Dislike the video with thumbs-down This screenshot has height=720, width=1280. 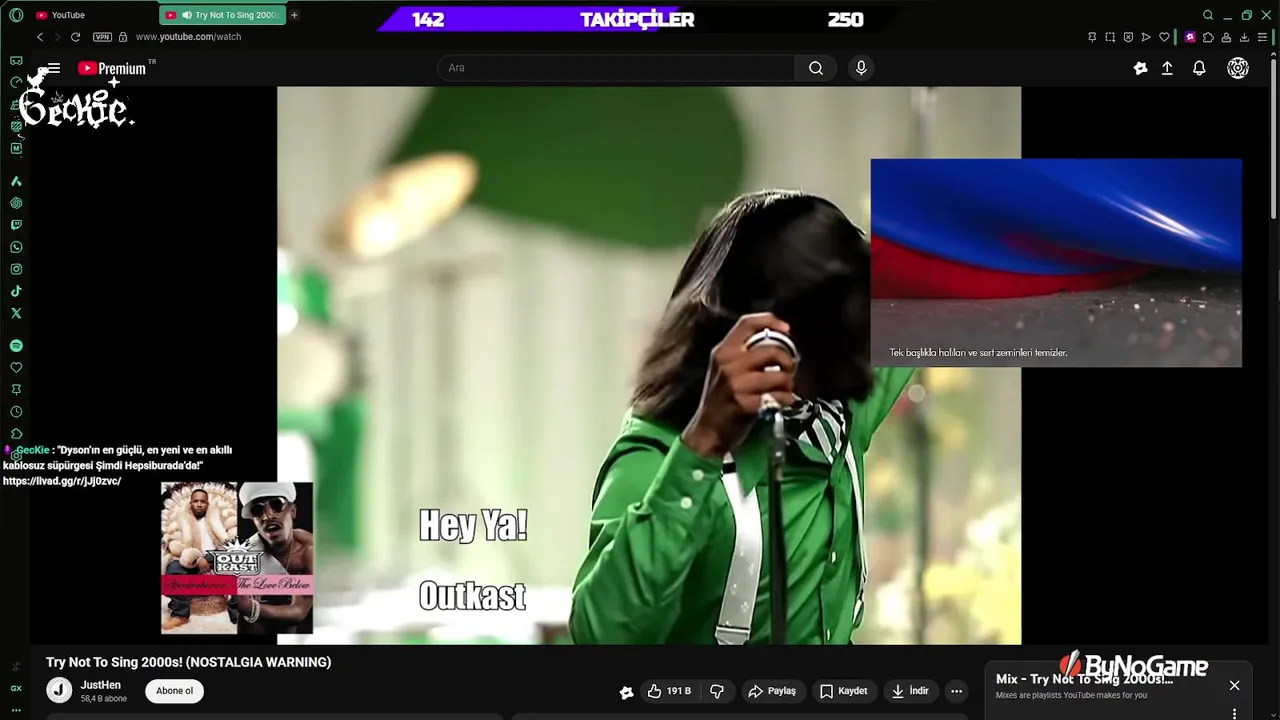(x=717, y=691)
